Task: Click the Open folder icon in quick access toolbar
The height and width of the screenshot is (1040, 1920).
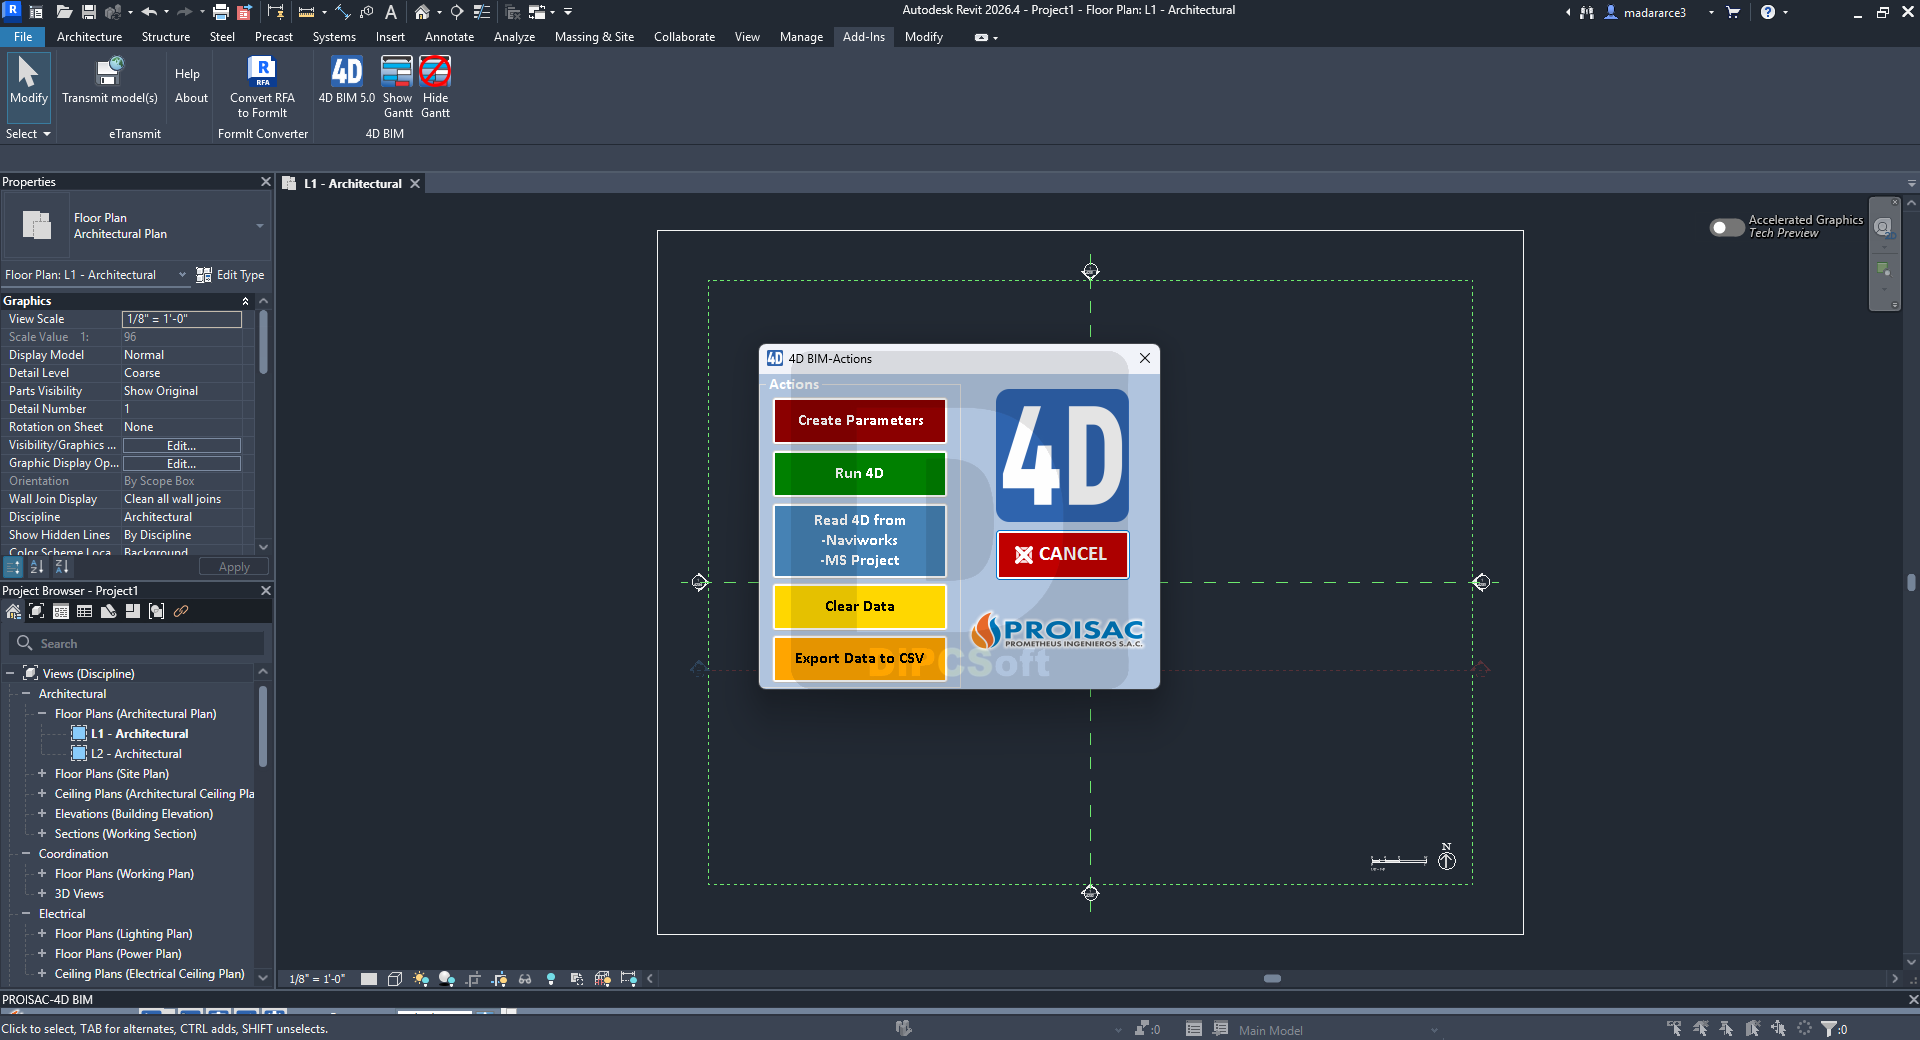Action: (64, 12)
